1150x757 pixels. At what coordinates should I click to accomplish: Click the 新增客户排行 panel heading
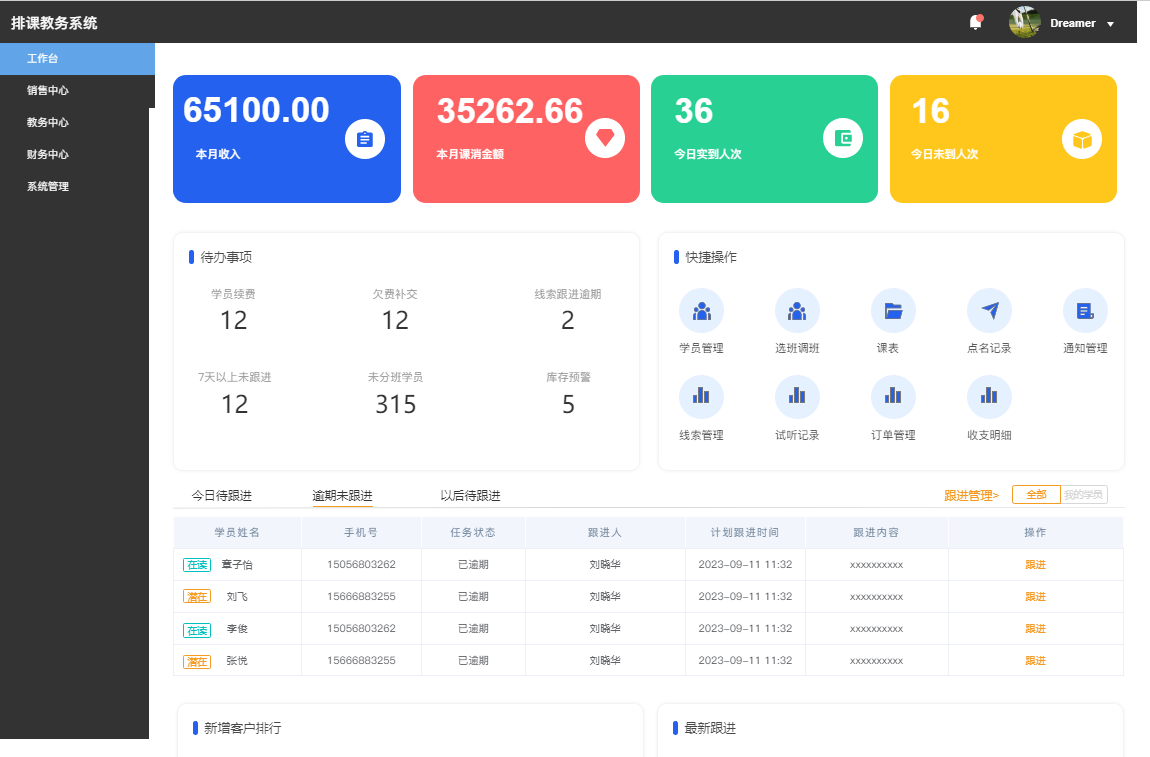[243, 728]
